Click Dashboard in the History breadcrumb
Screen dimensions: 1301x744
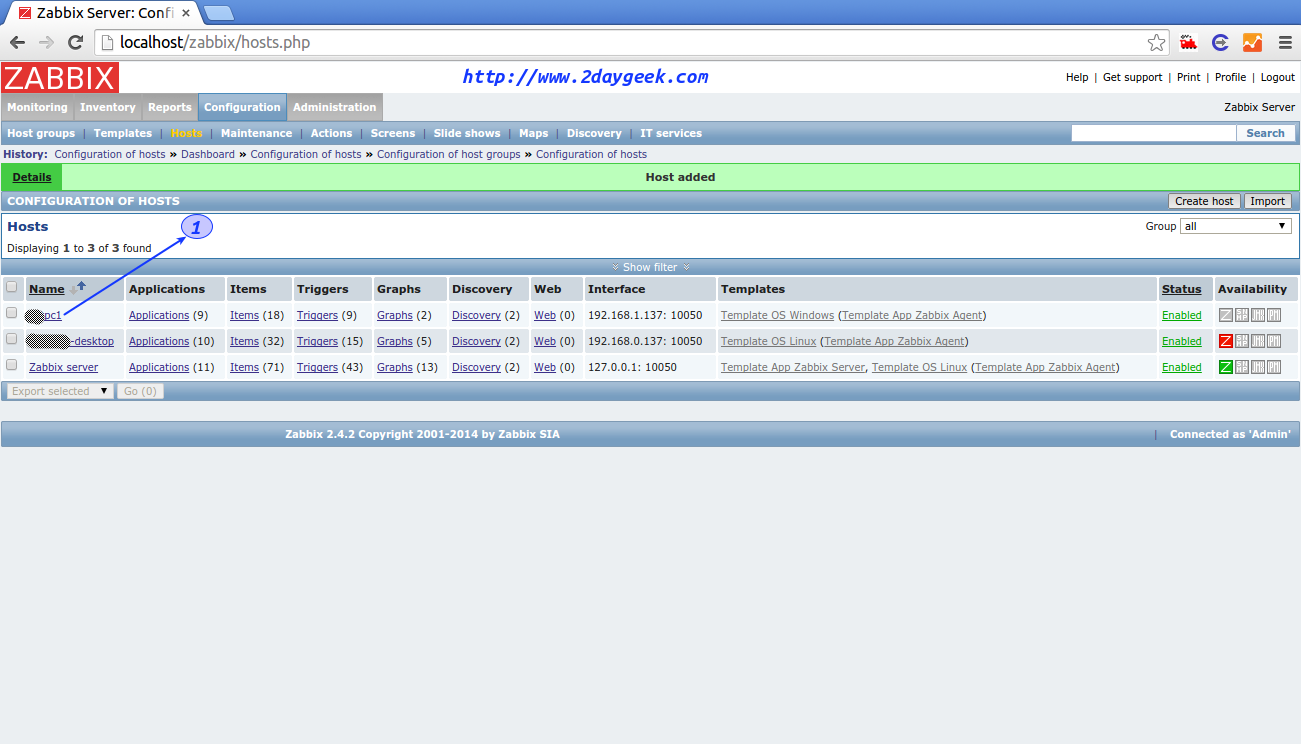[208, 154]
